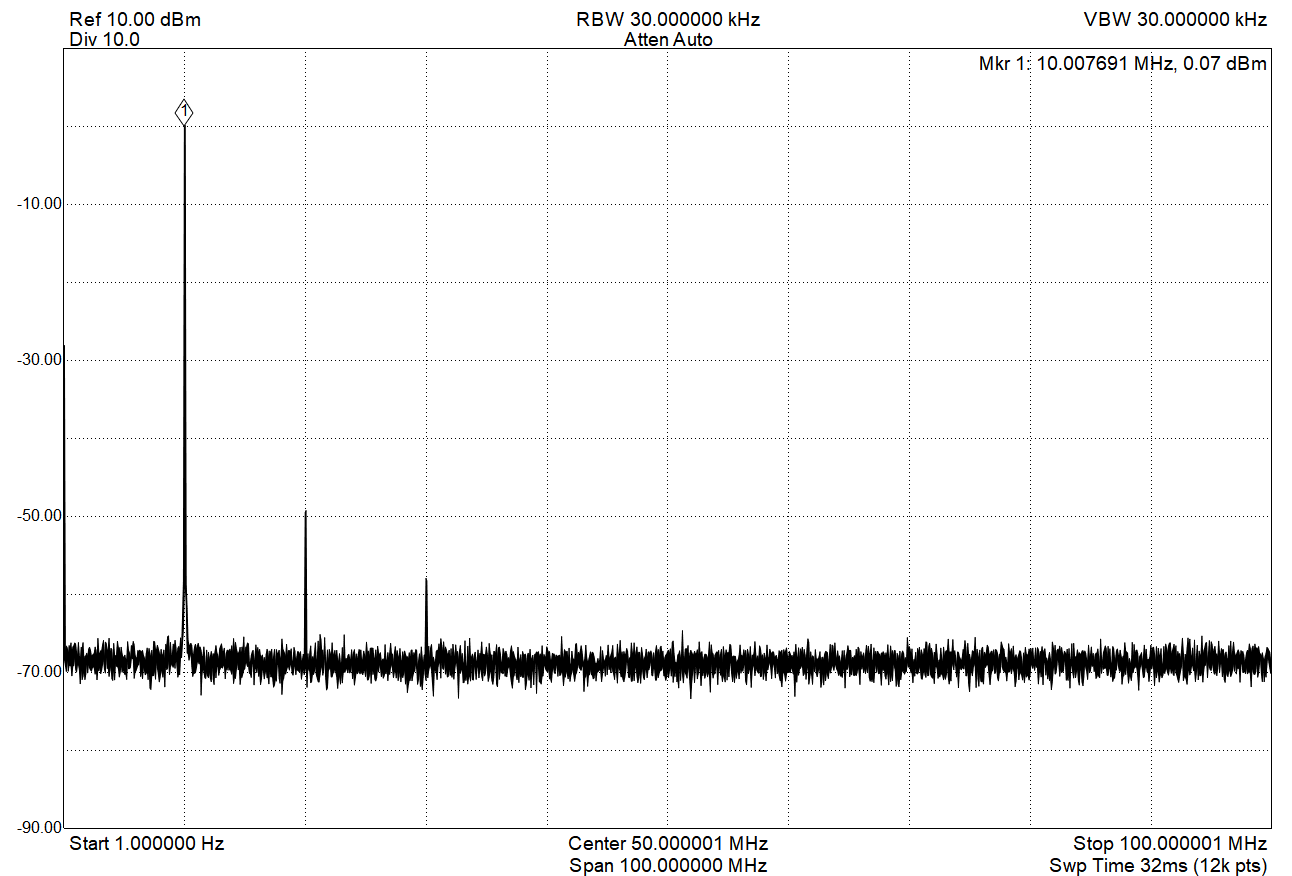Click the -70.00 axis label
1292x876 pixels.
[38, 672]
